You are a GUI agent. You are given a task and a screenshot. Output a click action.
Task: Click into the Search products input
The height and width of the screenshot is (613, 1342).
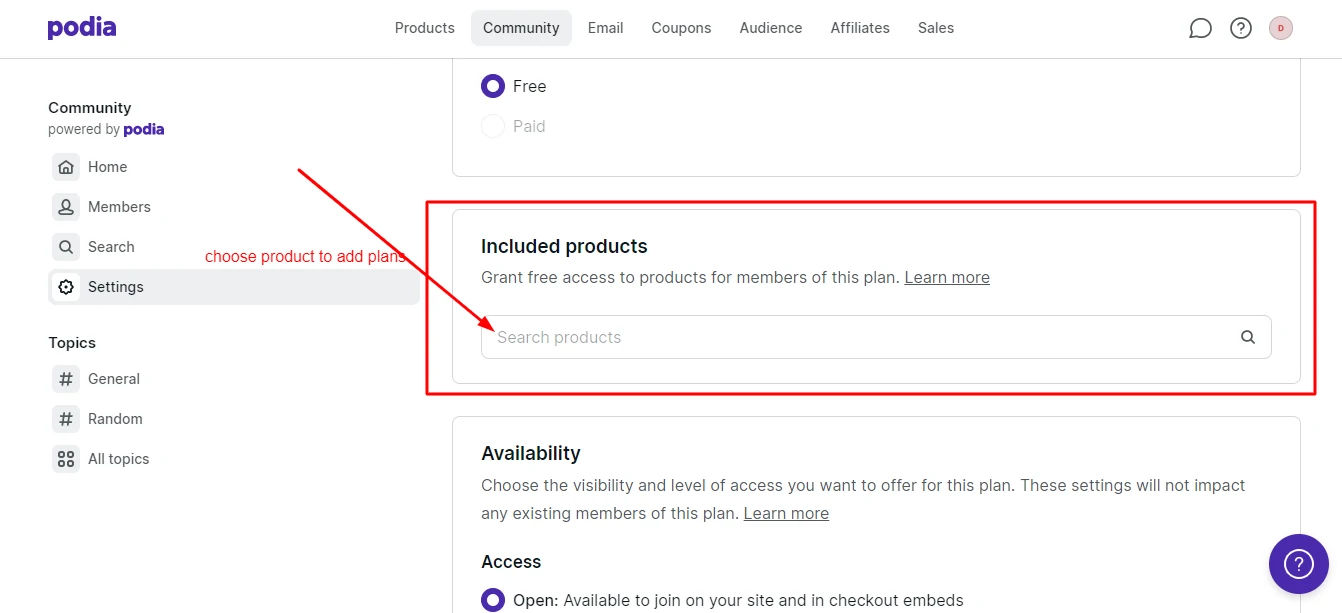[x=876, y=337]
